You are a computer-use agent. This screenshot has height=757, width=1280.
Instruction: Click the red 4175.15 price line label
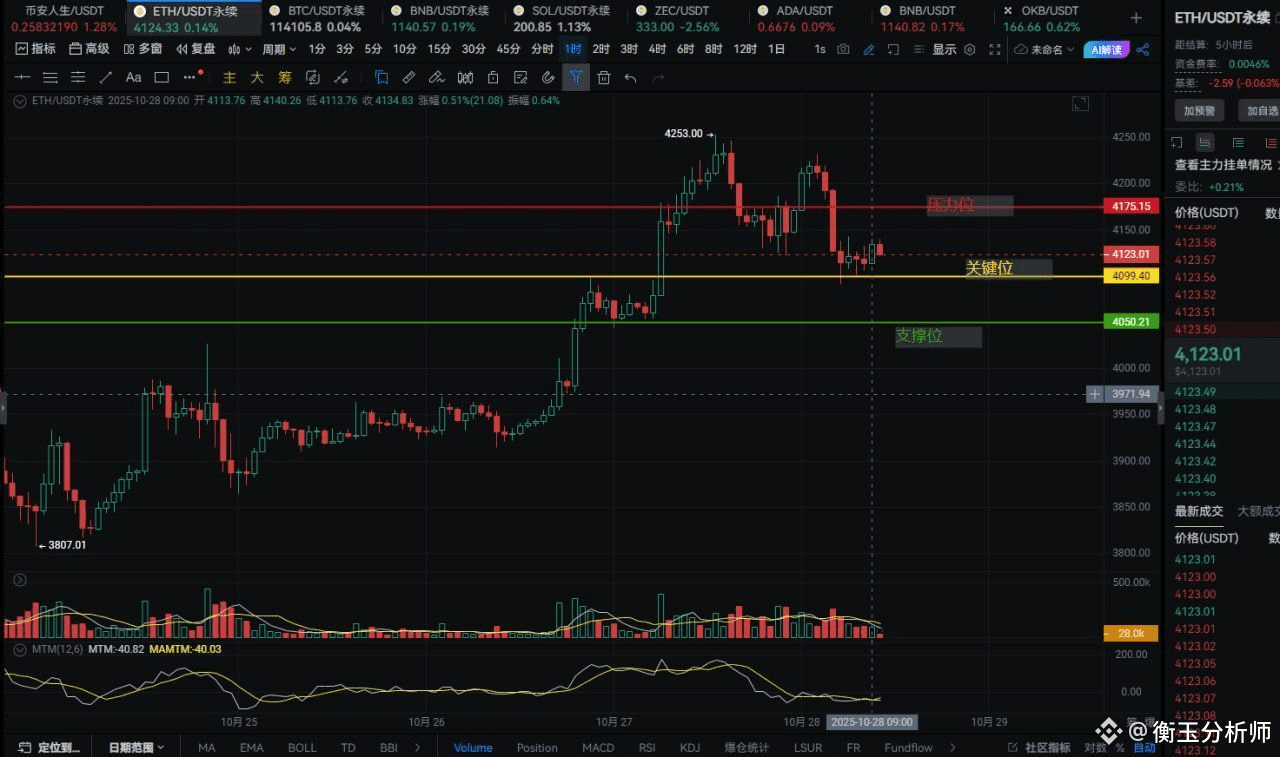[1131, 206]
